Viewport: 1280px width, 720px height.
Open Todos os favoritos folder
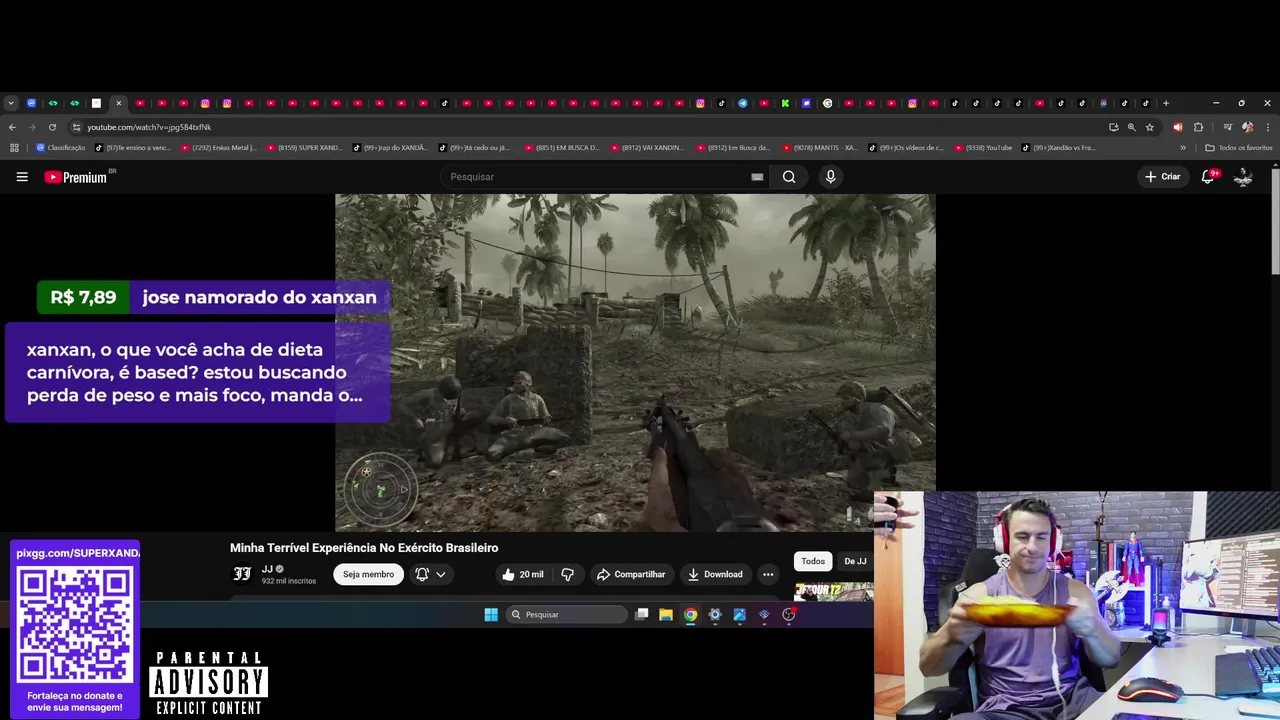pos(1239,148)
